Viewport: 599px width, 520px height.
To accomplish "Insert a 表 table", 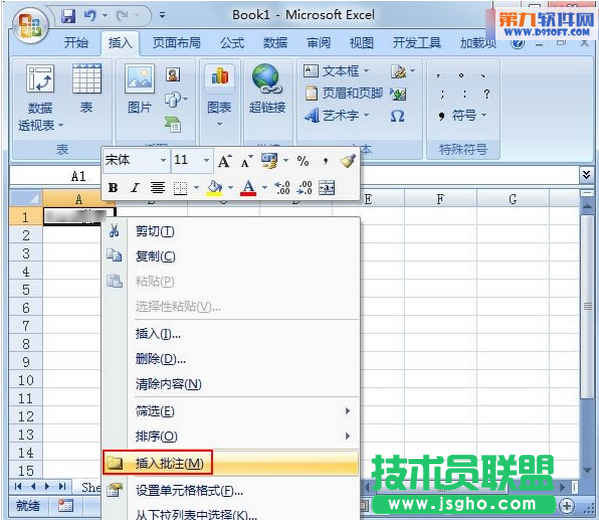I will point(87,89).
